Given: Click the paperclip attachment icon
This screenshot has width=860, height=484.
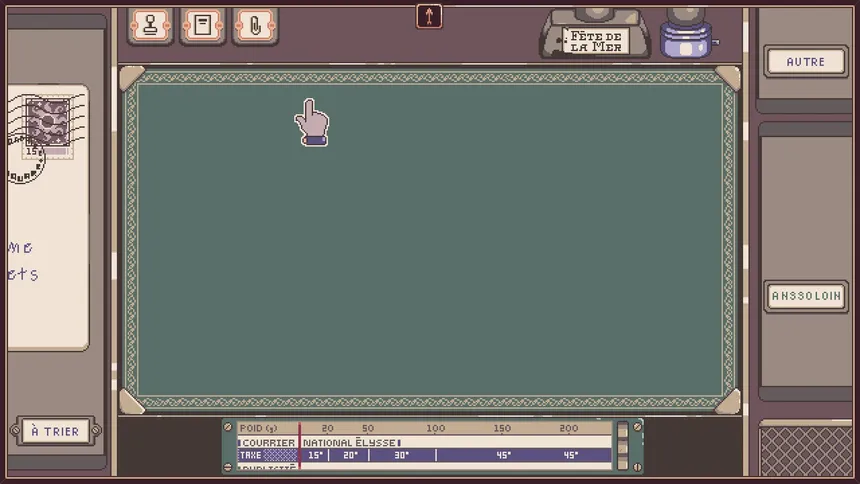Looking at the screenshot, I should pyautogui.click(x=255, y=25).
